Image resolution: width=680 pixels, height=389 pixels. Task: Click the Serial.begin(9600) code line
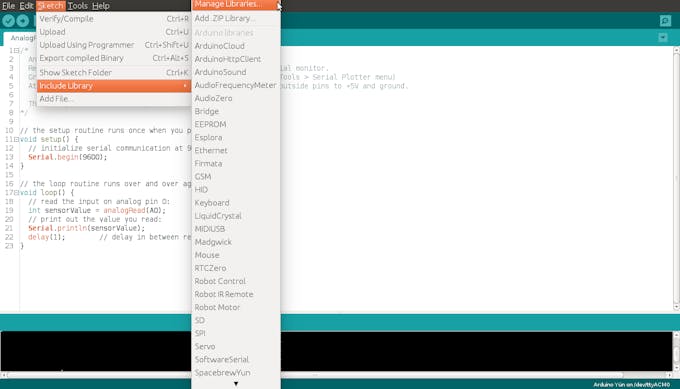coord(68,157)
